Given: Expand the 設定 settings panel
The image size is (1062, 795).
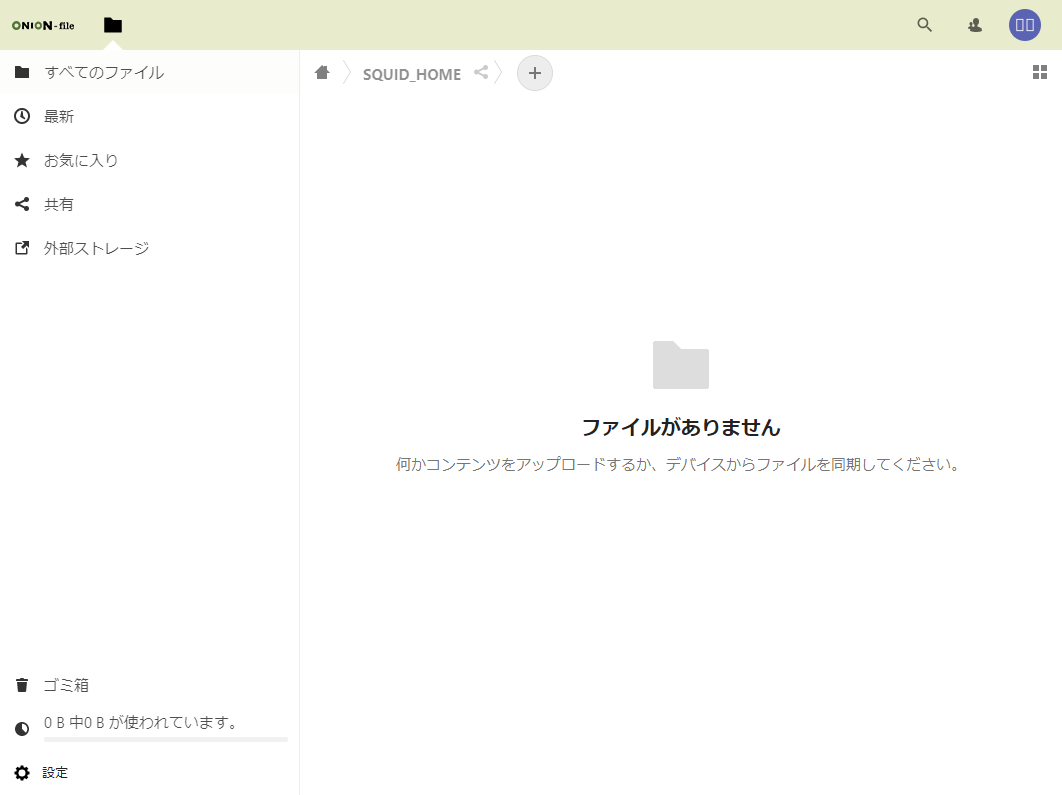Looking at the screenshot, I should coord(56,773).
